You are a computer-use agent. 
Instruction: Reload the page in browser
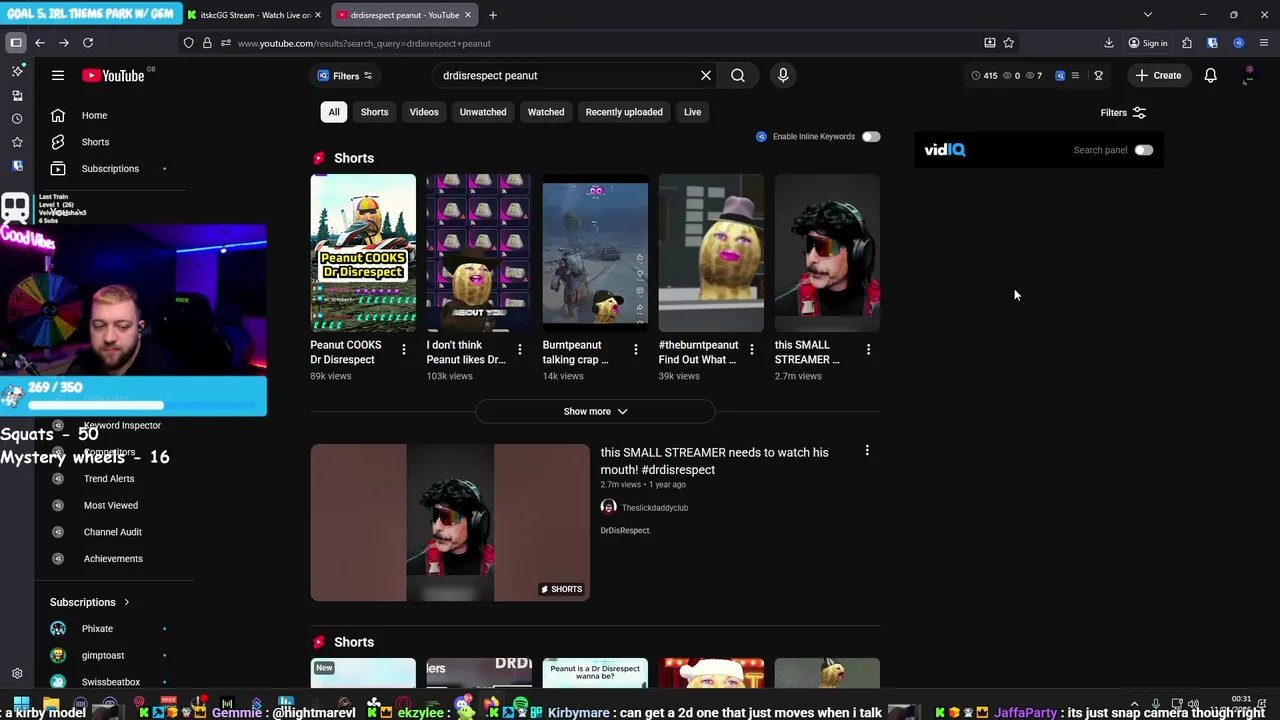[88, 43]
